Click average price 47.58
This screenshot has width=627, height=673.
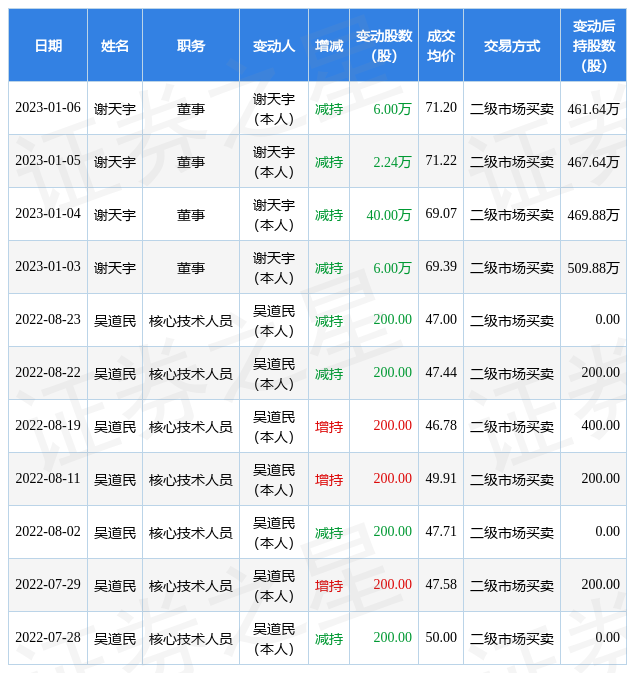[441, 585]
